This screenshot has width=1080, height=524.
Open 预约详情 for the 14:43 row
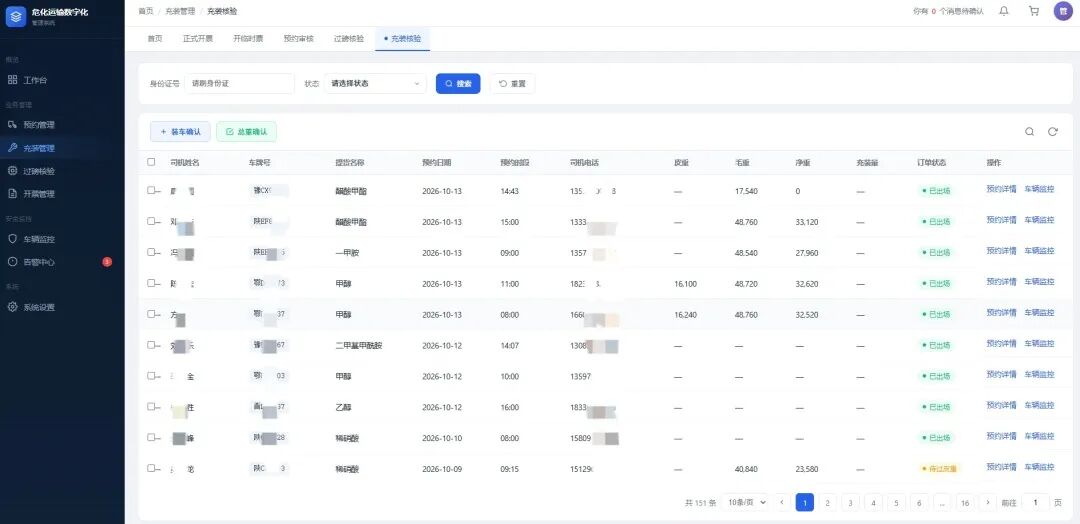pyautogui.click(x=1001, y=189)
